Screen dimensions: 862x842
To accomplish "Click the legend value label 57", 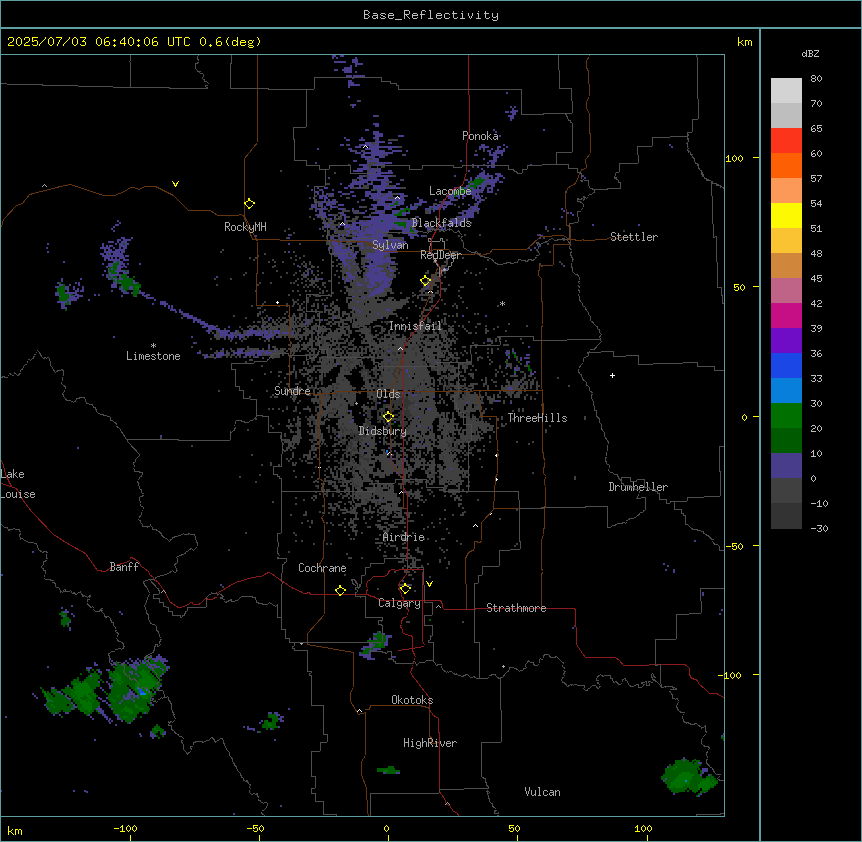I will [x=816, y=179].
